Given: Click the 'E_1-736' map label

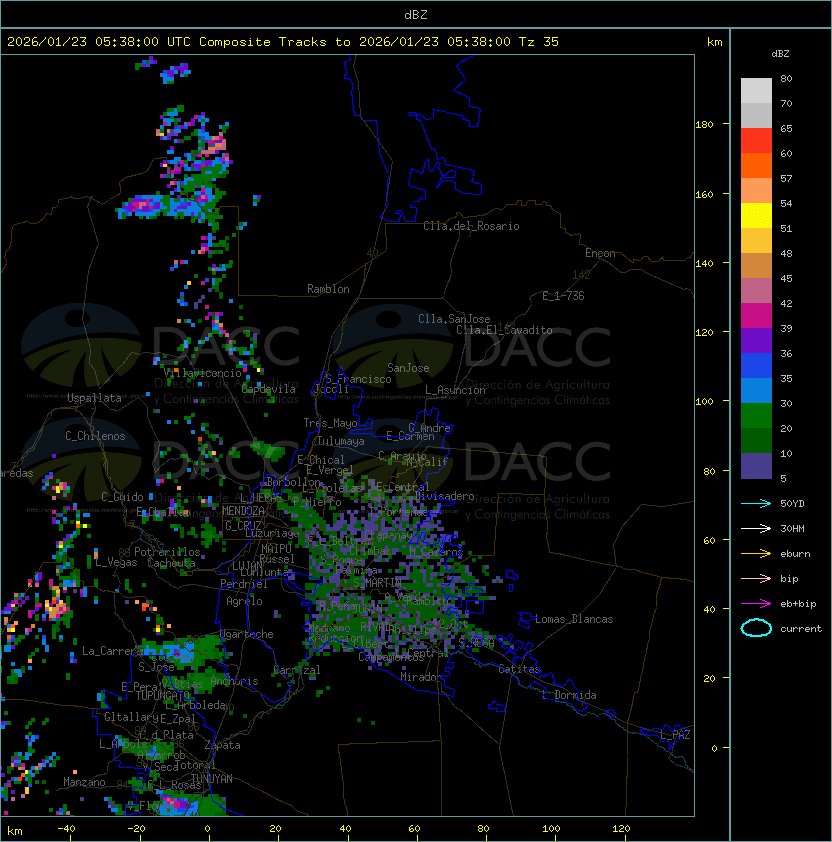Looking at the screenshot, I should click(x=563, y=296).
